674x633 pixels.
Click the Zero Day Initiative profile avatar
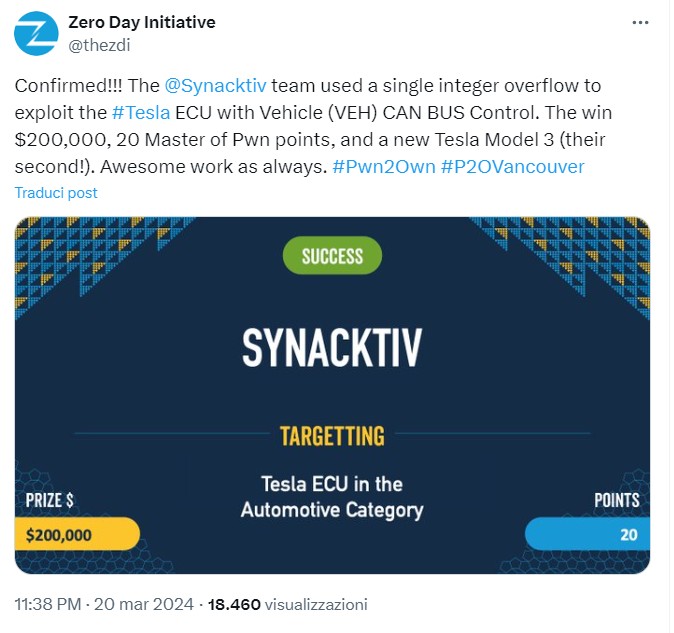[35, 33]
